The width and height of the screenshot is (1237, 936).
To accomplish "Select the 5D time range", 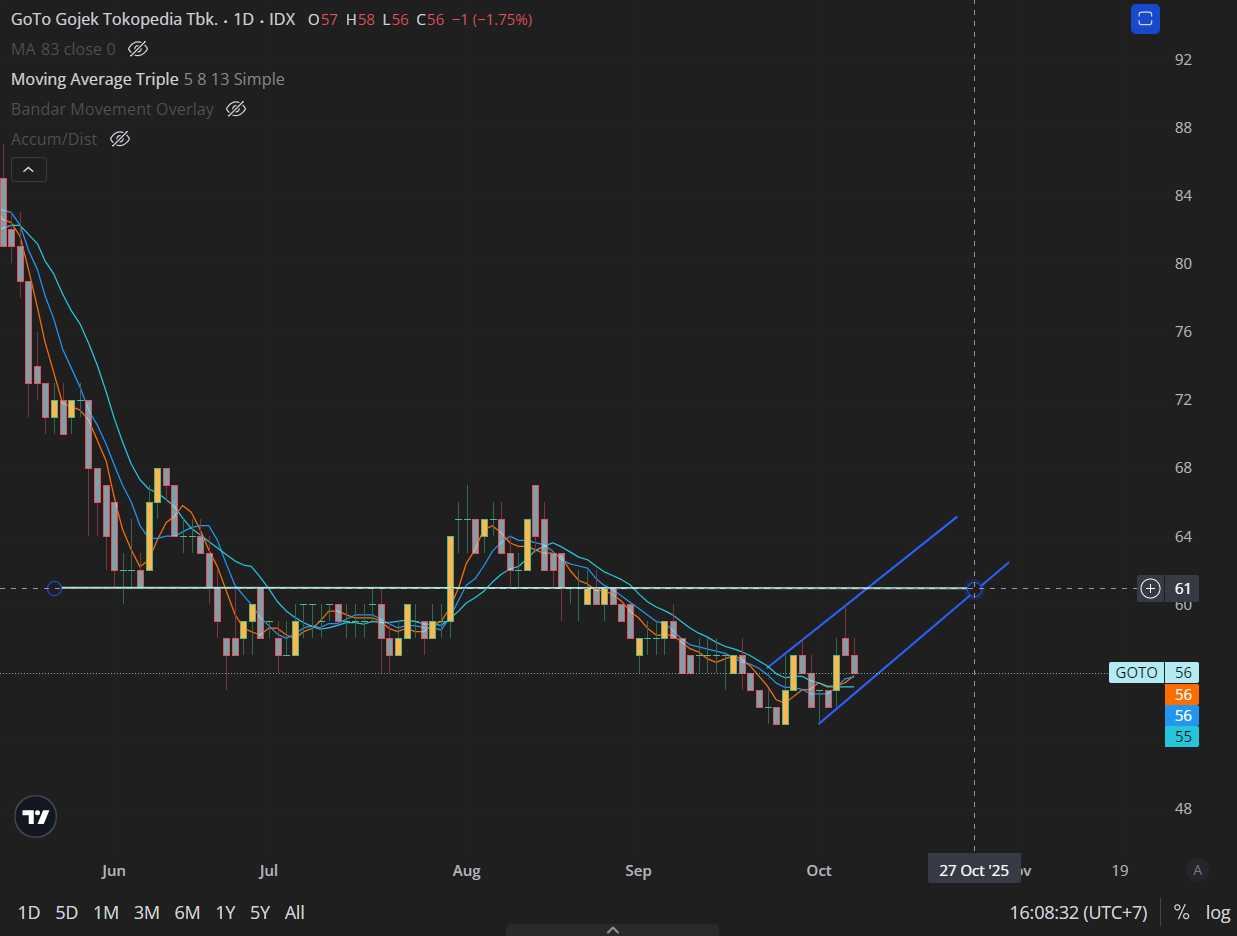I will coord(67,912).
